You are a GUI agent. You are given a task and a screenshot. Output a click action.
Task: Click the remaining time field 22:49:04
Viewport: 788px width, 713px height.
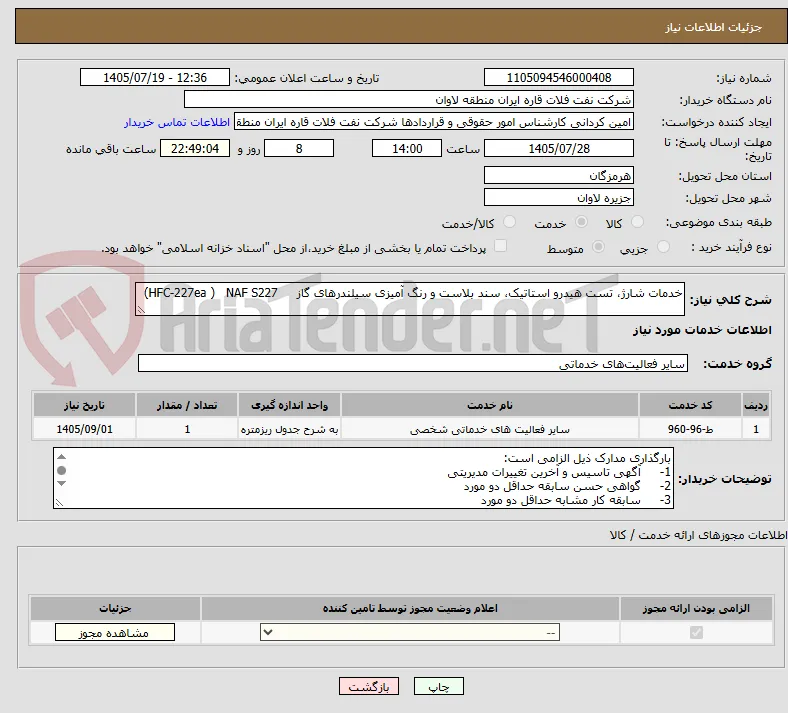tap(195, 149)
